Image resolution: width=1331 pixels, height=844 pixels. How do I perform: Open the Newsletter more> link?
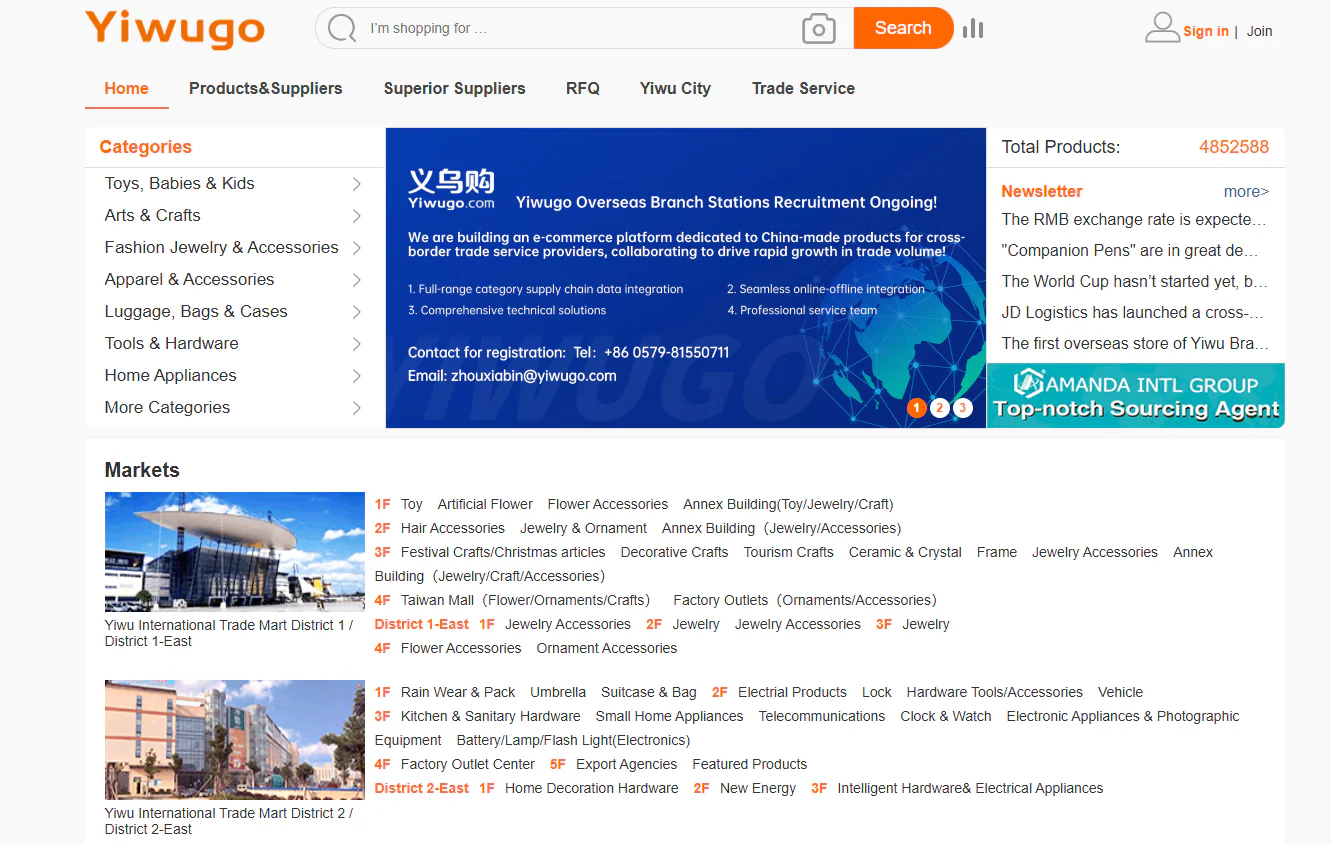point(1246,191)
